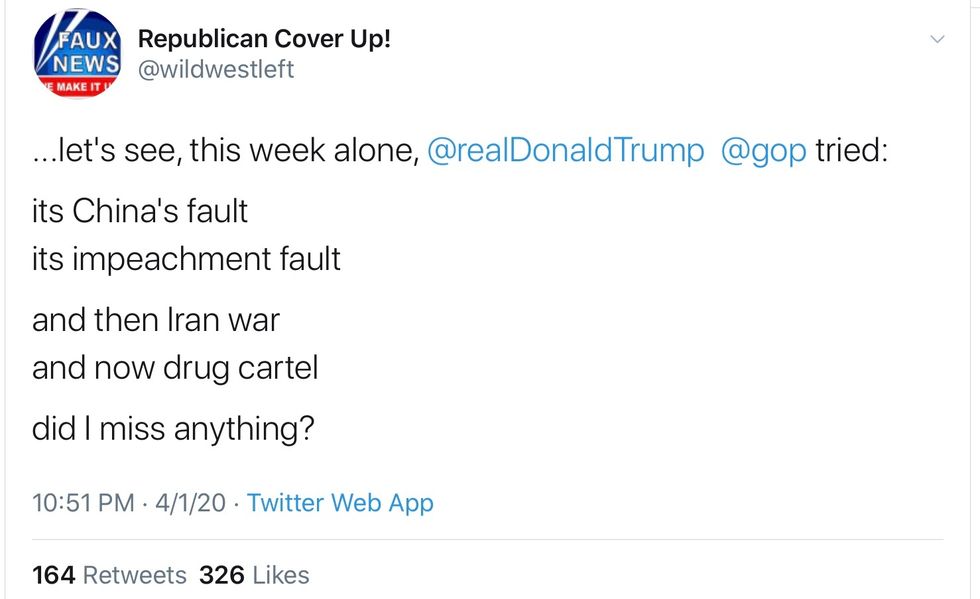Click the red banner strip on avatar
The width and height of the screenshot is (980, 599).
77,90
